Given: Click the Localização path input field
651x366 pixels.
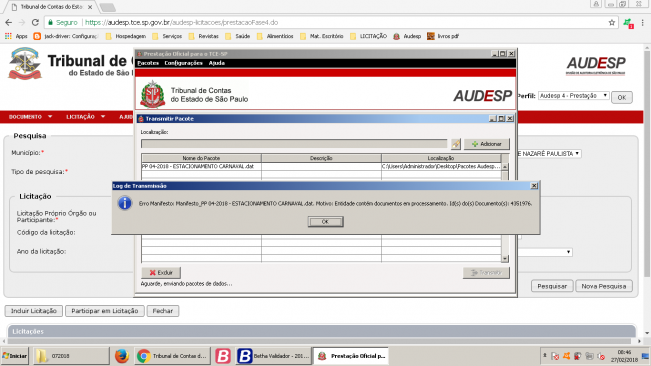Looking at the screenshot, I should [294, 144].
